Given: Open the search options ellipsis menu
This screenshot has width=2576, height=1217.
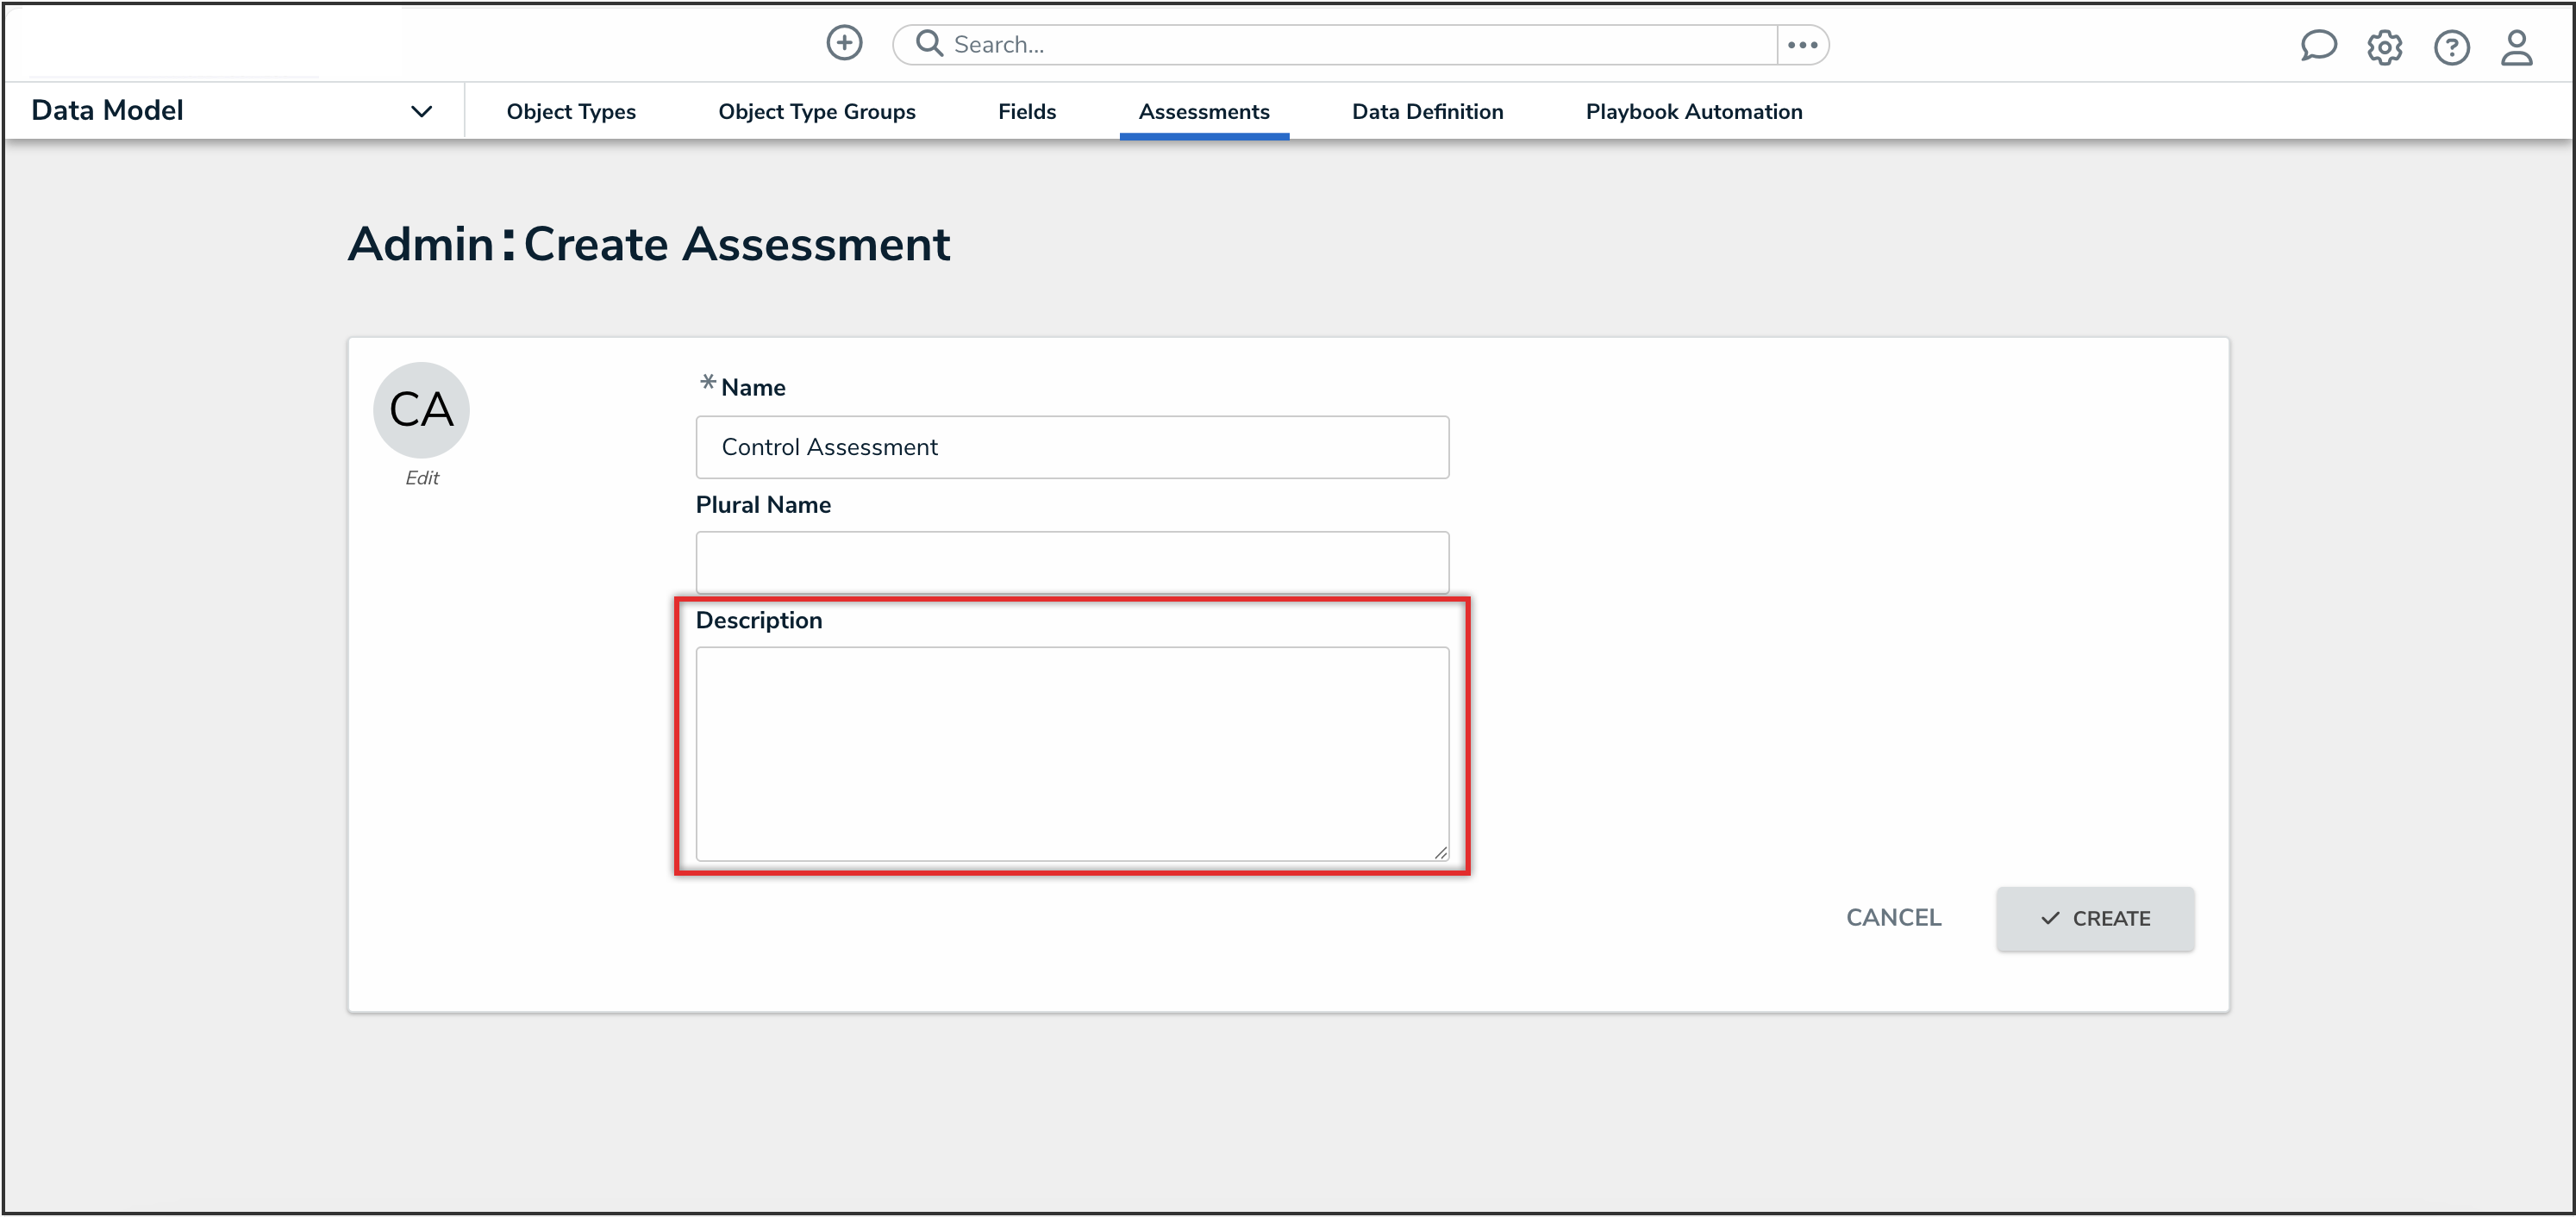Looking at the screenshot, I should tap(1802, 45).
